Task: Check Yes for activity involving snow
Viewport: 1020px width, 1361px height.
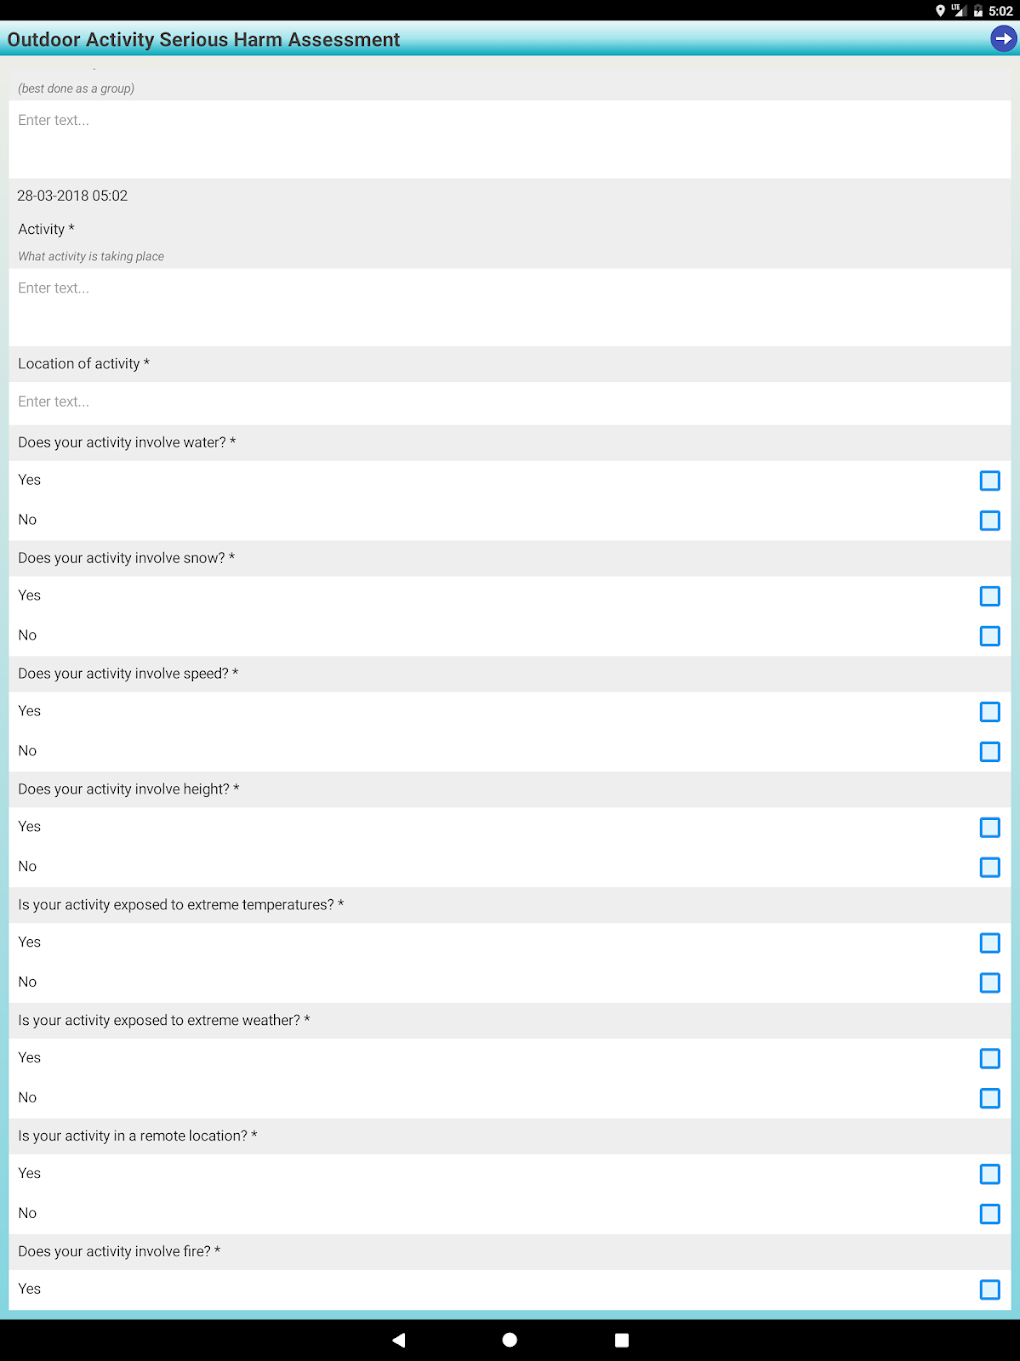Action: [990, 597]
